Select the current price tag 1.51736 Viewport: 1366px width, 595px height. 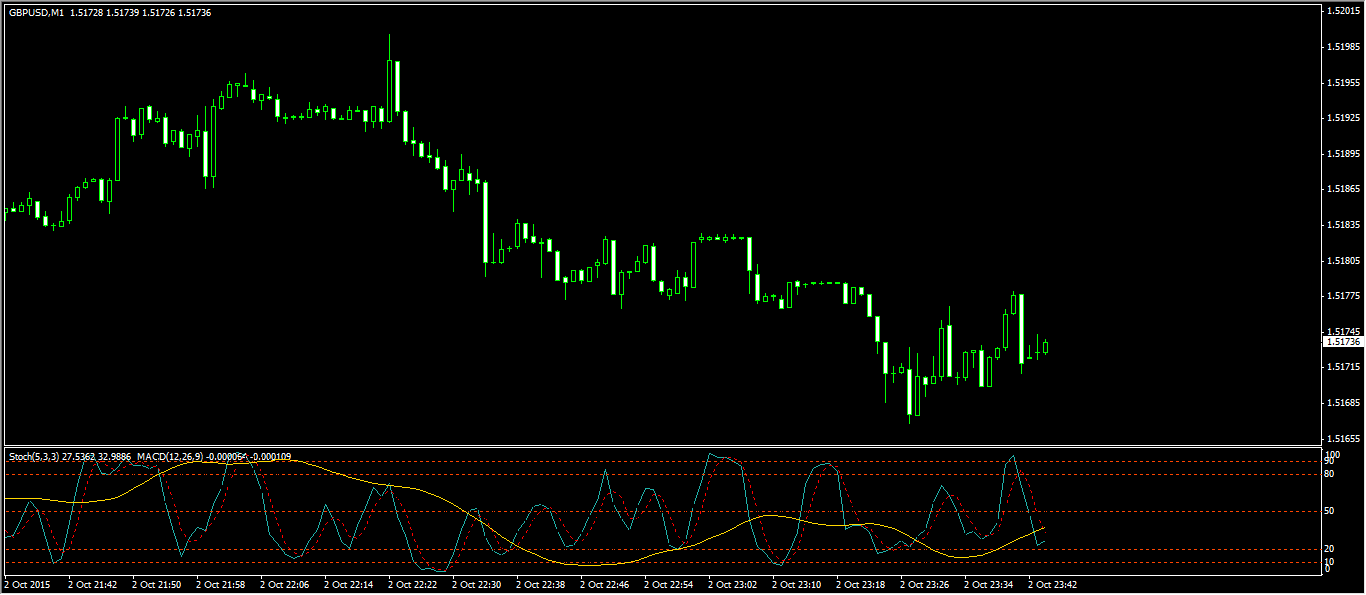click(x=1342, y=342)
